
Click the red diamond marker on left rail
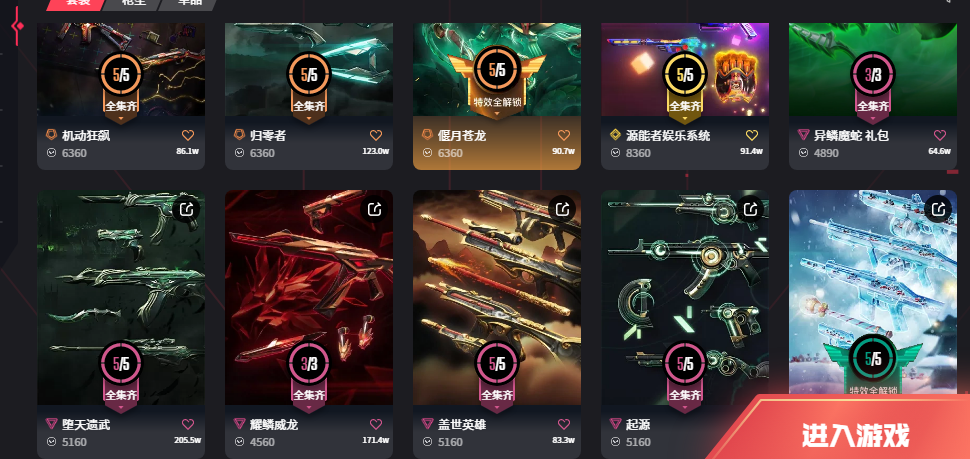18,26
